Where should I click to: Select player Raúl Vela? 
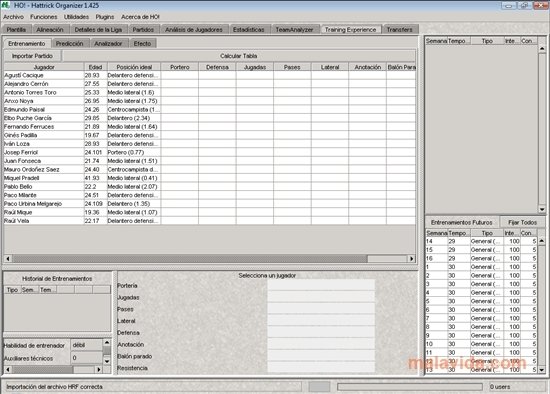point(209,221)
